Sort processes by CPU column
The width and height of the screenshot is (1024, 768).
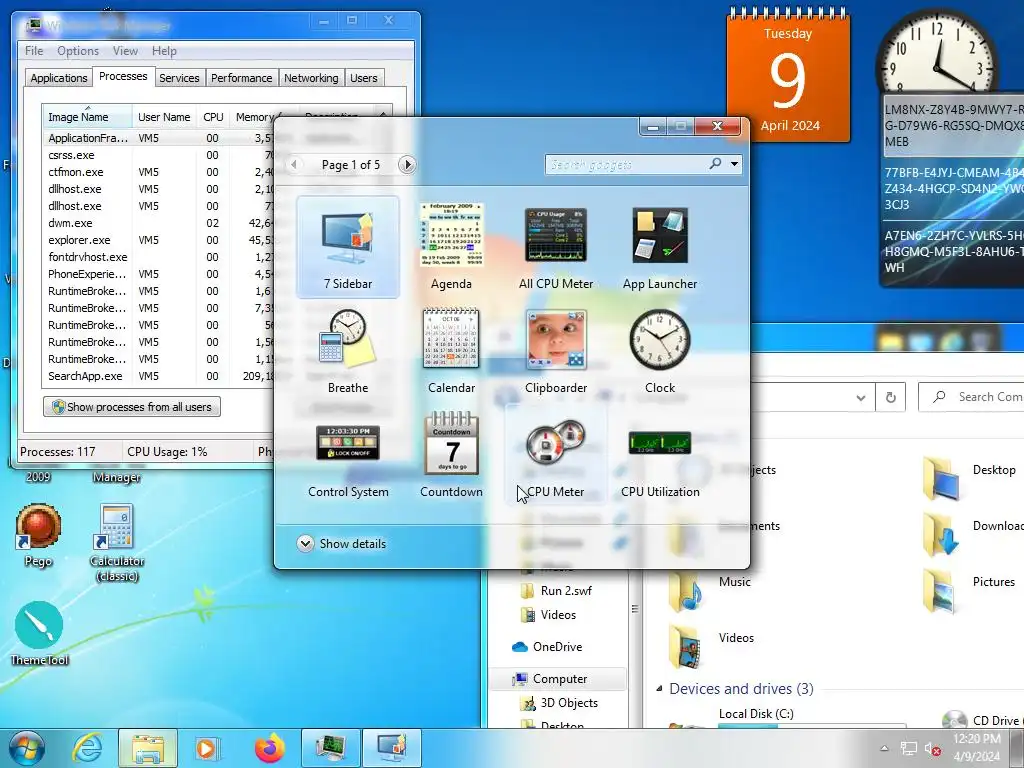coord(213,117)
